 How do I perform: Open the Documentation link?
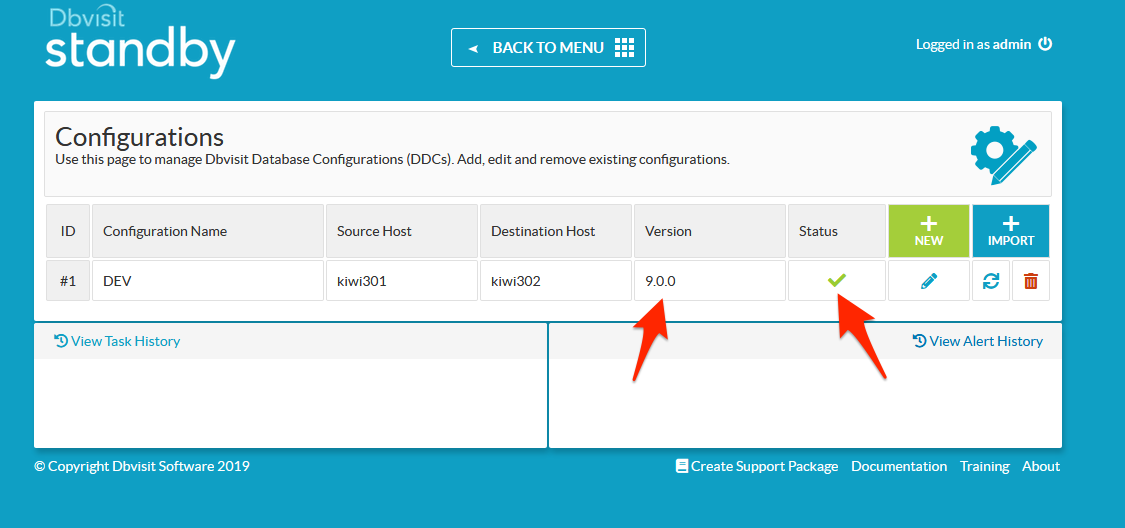(899, 466)
